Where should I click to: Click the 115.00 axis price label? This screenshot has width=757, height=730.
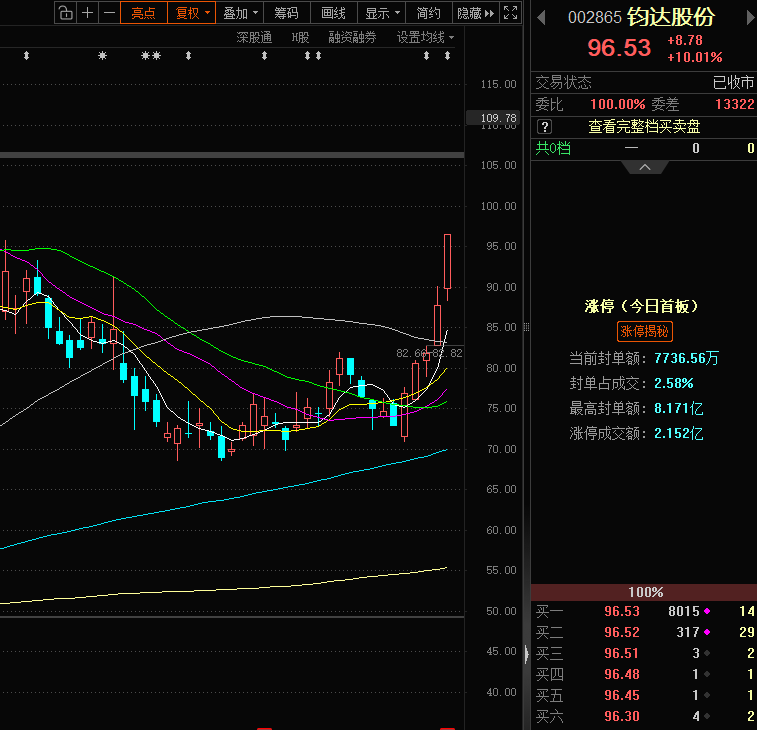pos(499,84)
